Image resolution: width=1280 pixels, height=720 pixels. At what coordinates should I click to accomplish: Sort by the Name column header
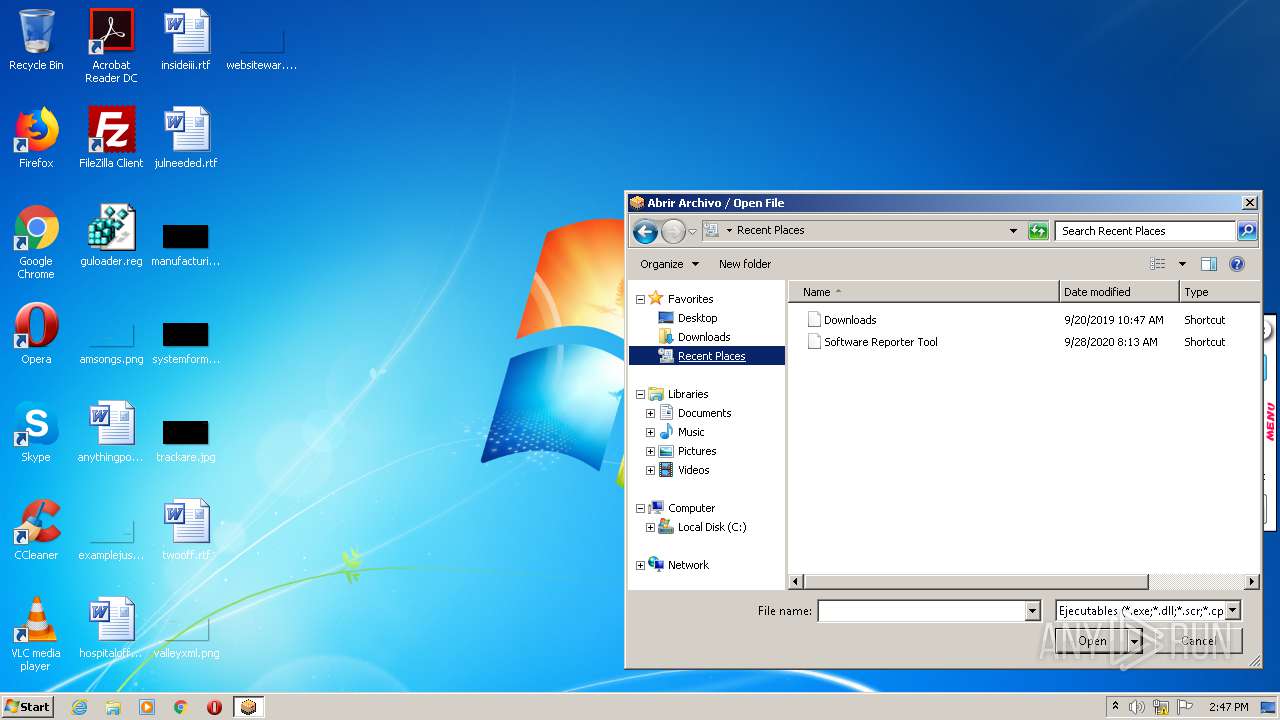click(924, 292)
